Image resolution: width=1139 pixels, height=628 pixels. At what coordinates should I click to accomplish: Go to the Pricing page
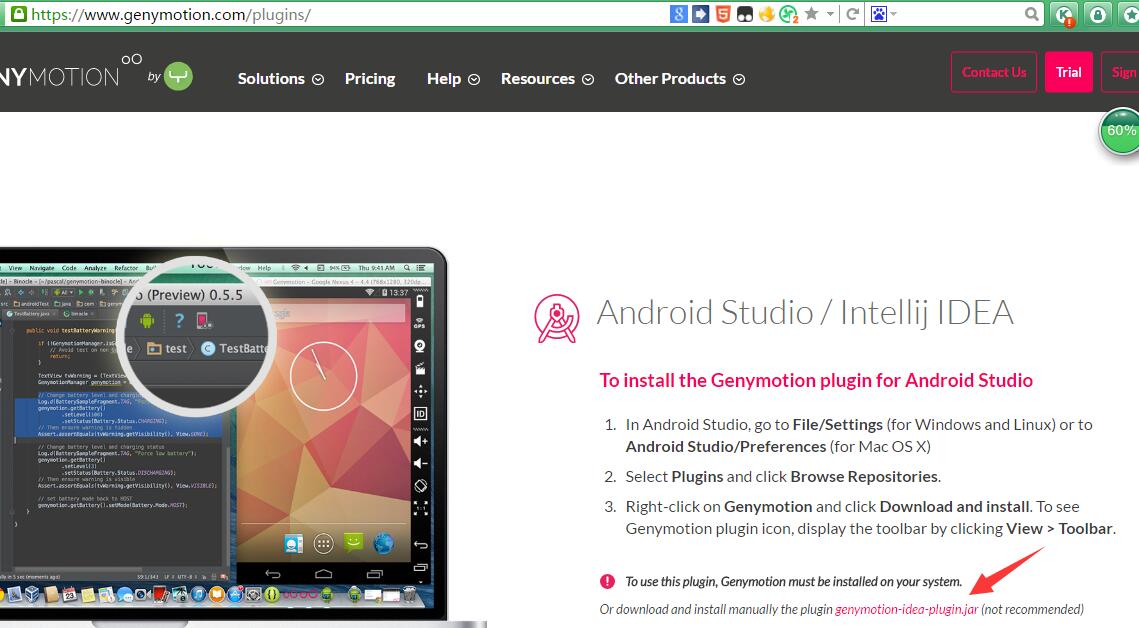(370, 78)
